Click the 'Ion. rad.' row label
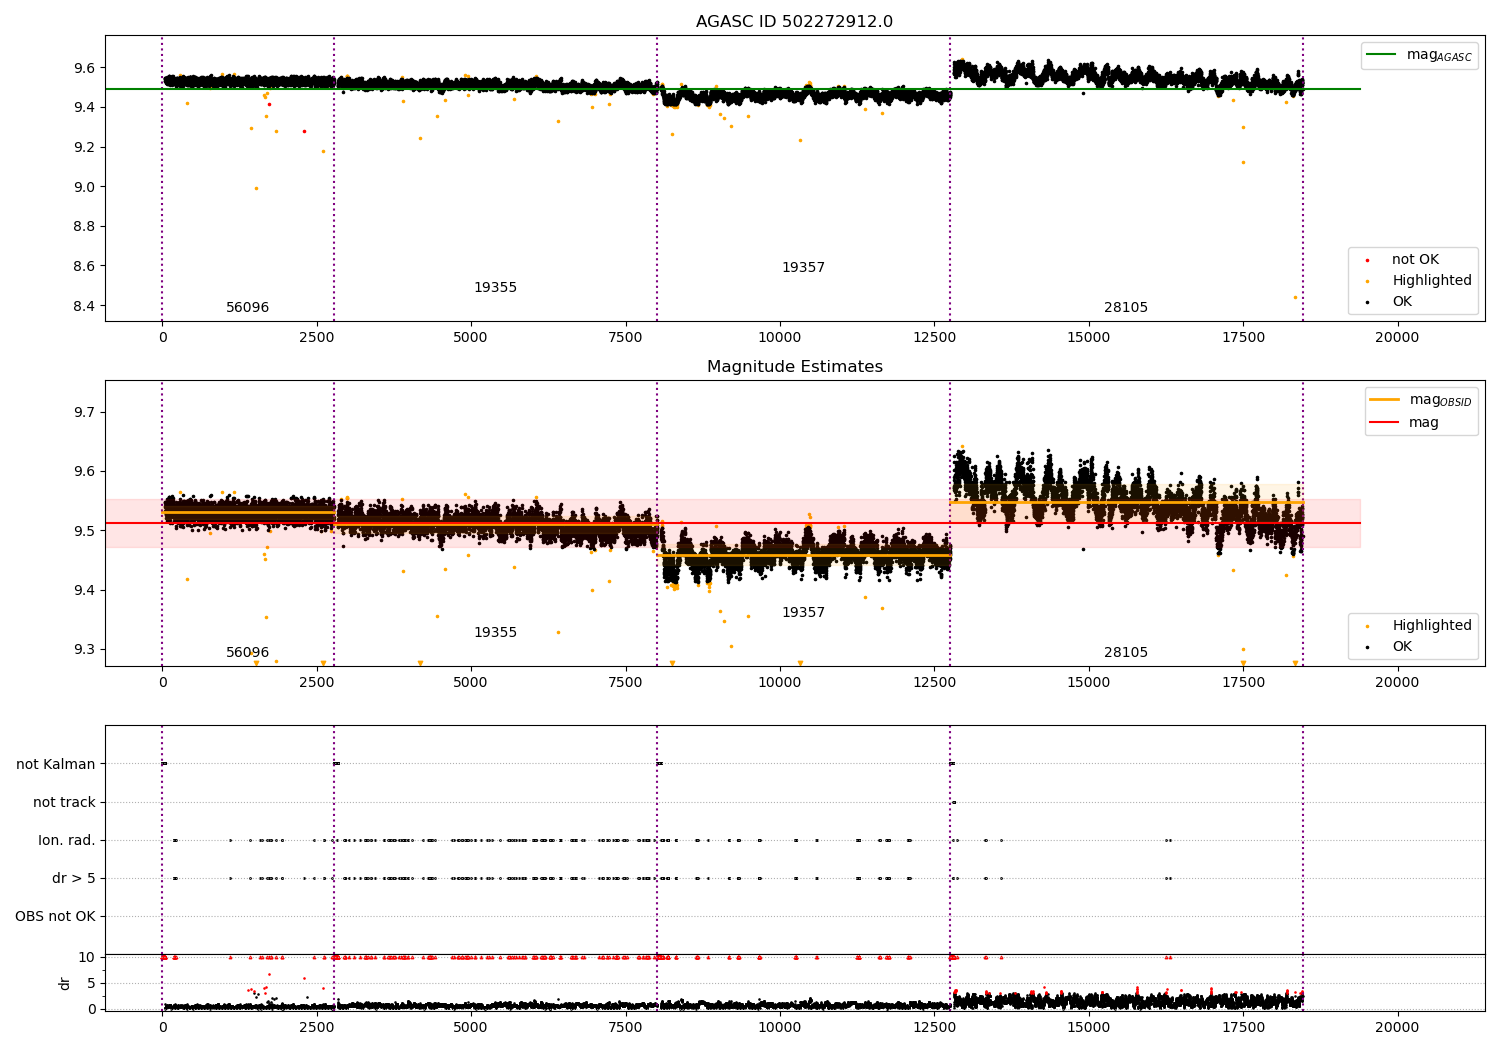This screenshot has height=1050, width=1500. coord(67,841)
